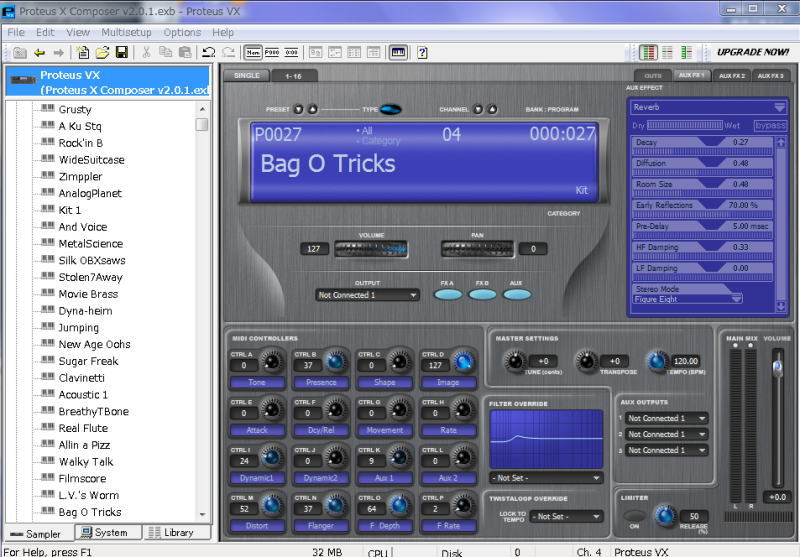Click the Paste toolbar icon
This screenshot has height=557, width=800.
coord(185,52)
